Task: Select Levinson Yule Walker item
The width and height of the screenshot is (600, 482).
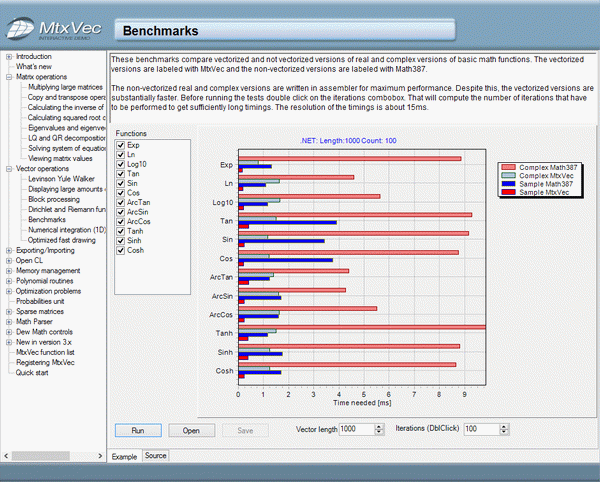Action: pos(61,179)
